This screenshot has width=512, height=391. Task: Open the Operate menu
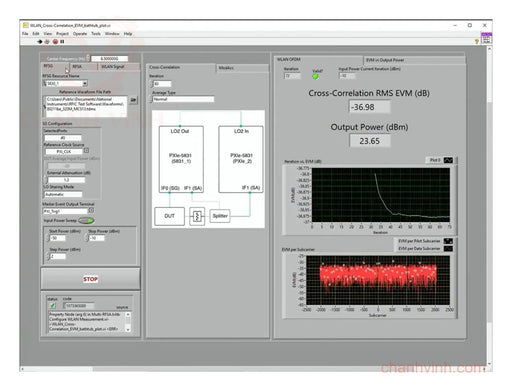point(80,34)
